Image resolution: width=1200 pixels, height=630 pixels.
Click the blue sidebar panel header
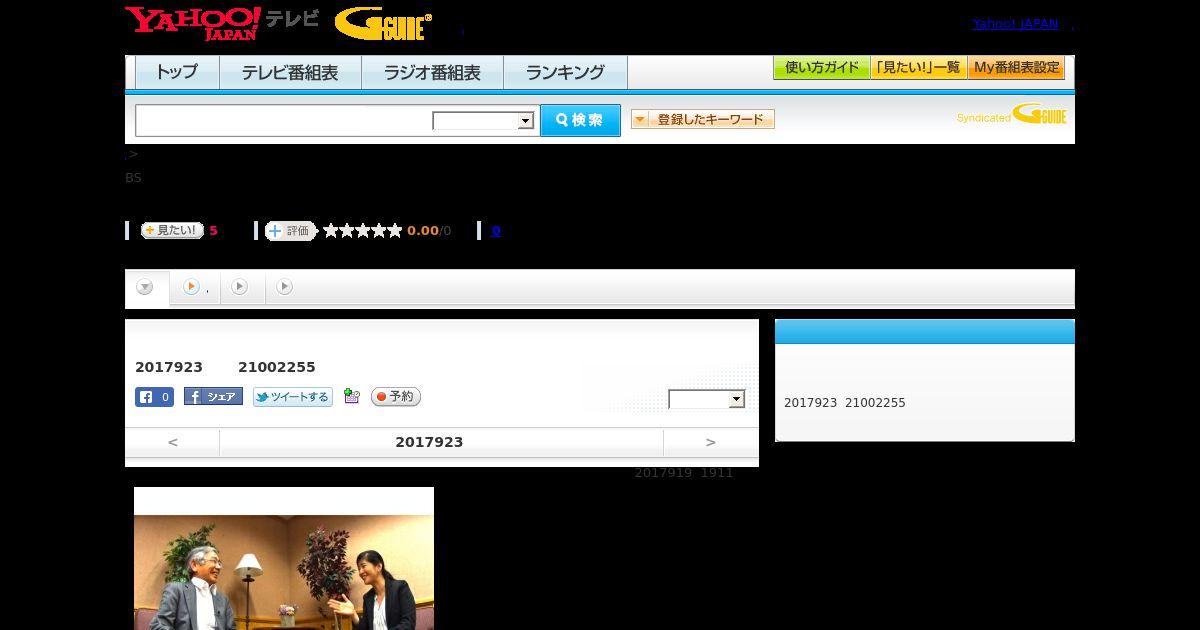pyautogui.click(x=925, y=332)
